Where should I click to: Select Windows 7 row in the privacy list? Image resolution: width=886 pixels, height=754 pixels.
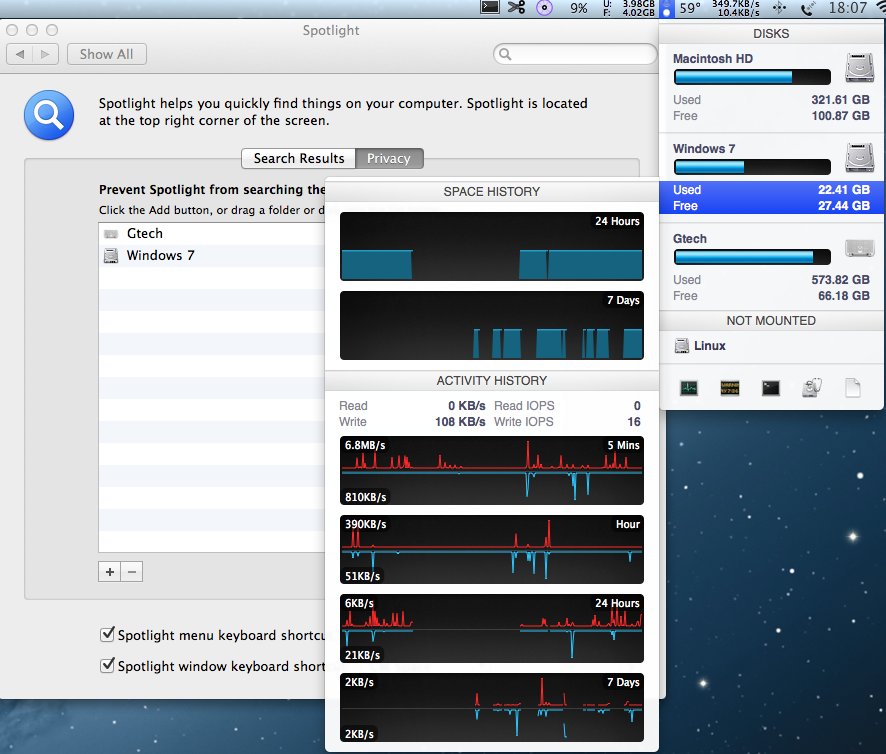tap(212, 255)
